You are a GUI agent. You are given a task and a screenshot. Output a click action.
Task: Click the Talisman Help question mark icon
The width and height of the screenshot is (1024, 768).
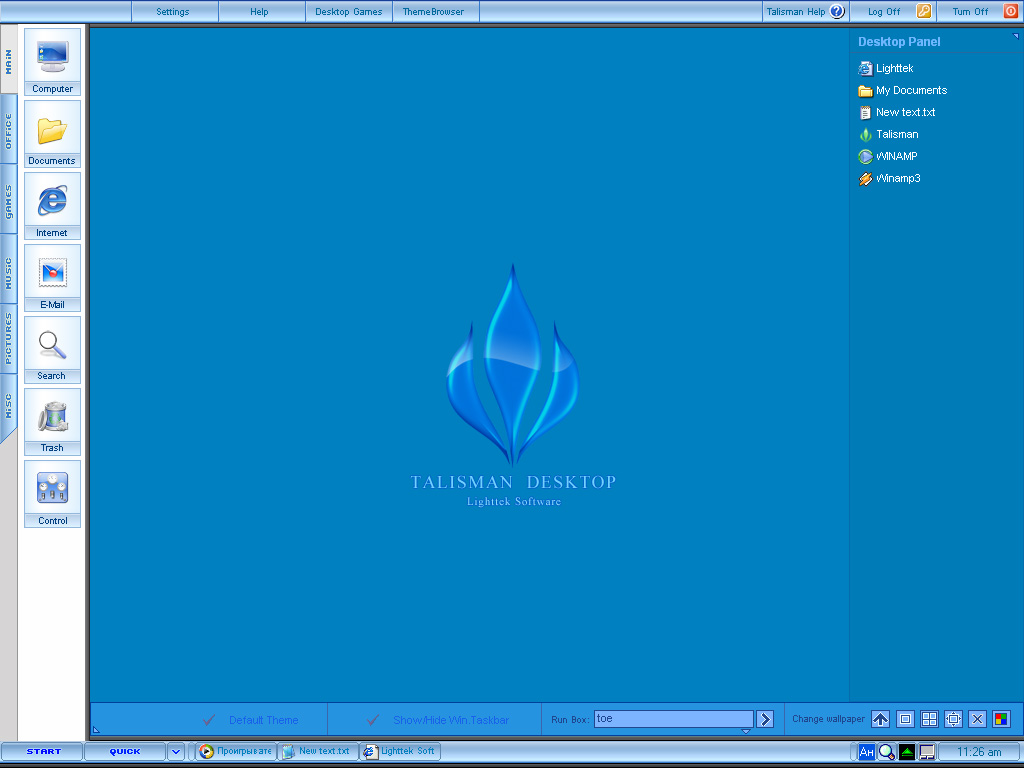point(837,11)
